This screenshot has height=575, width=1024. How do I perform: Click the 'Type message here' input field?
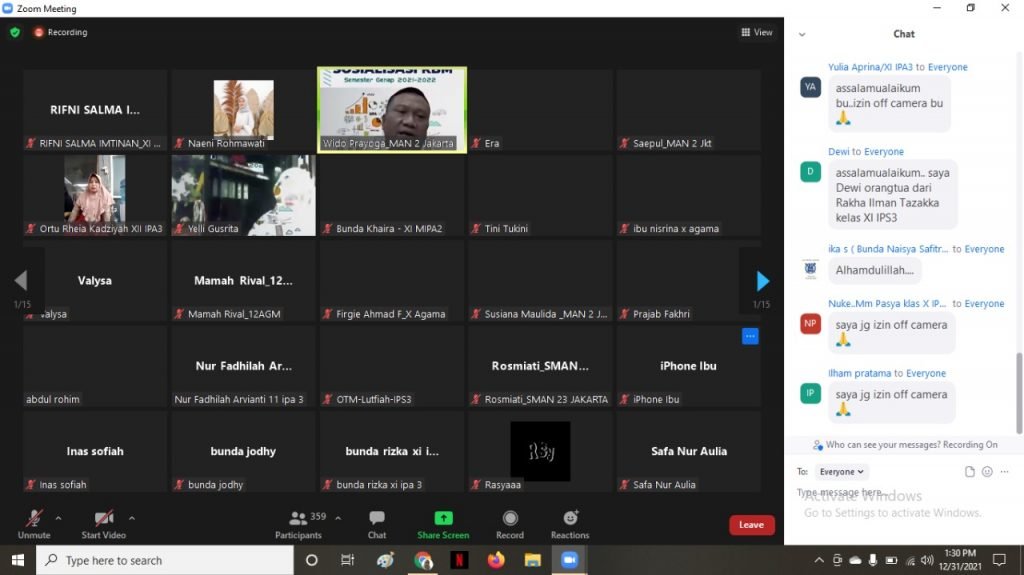880,493
